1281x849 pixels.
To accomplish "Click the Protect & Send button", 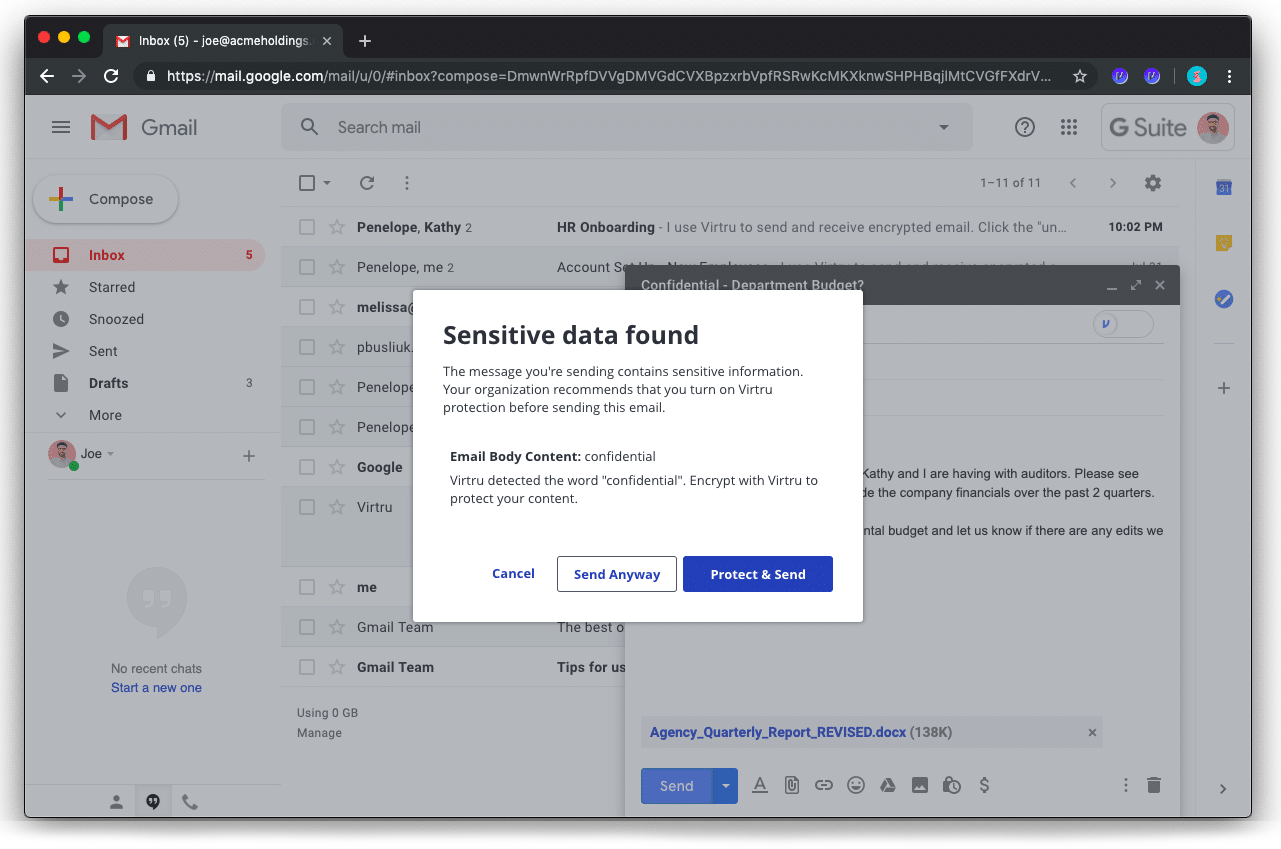I will (757, 574).
